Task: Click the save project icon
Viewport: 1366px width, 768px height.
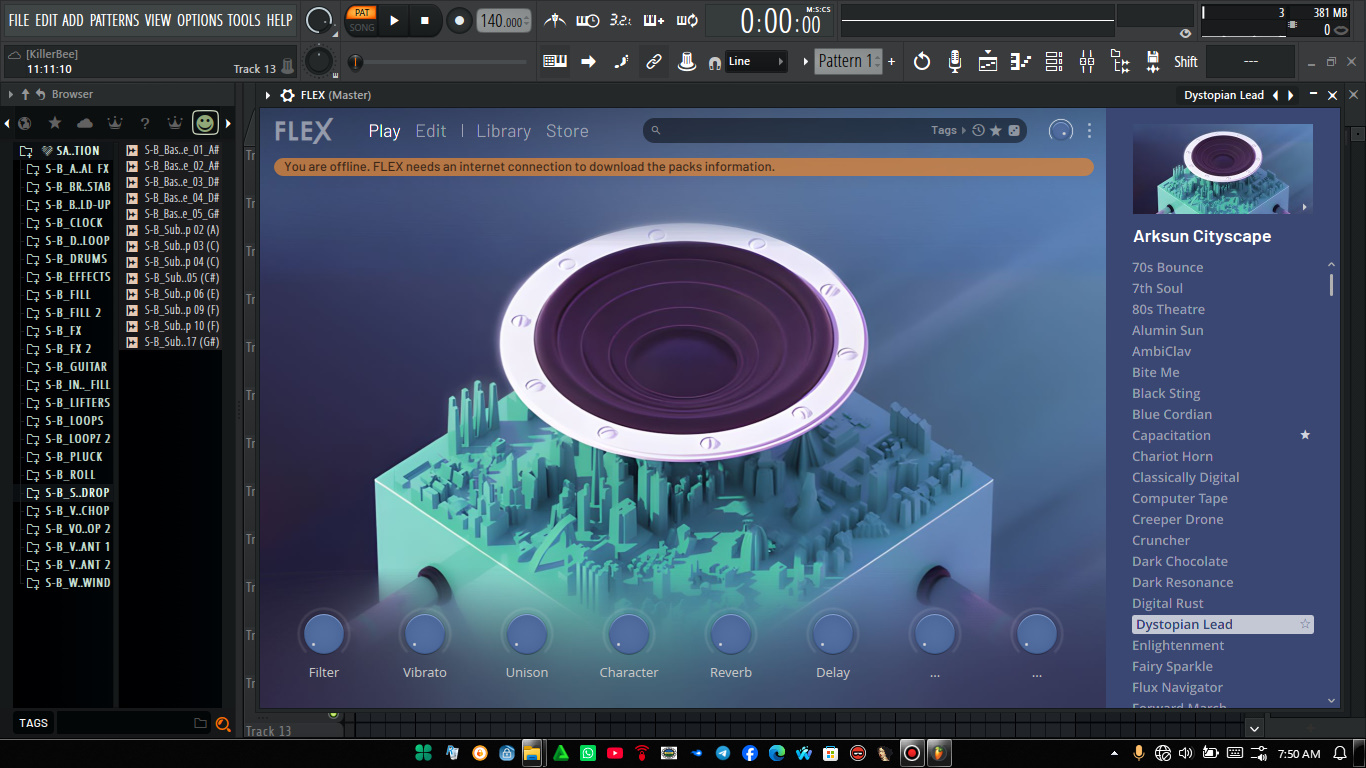Action: tap(1153, 61)
